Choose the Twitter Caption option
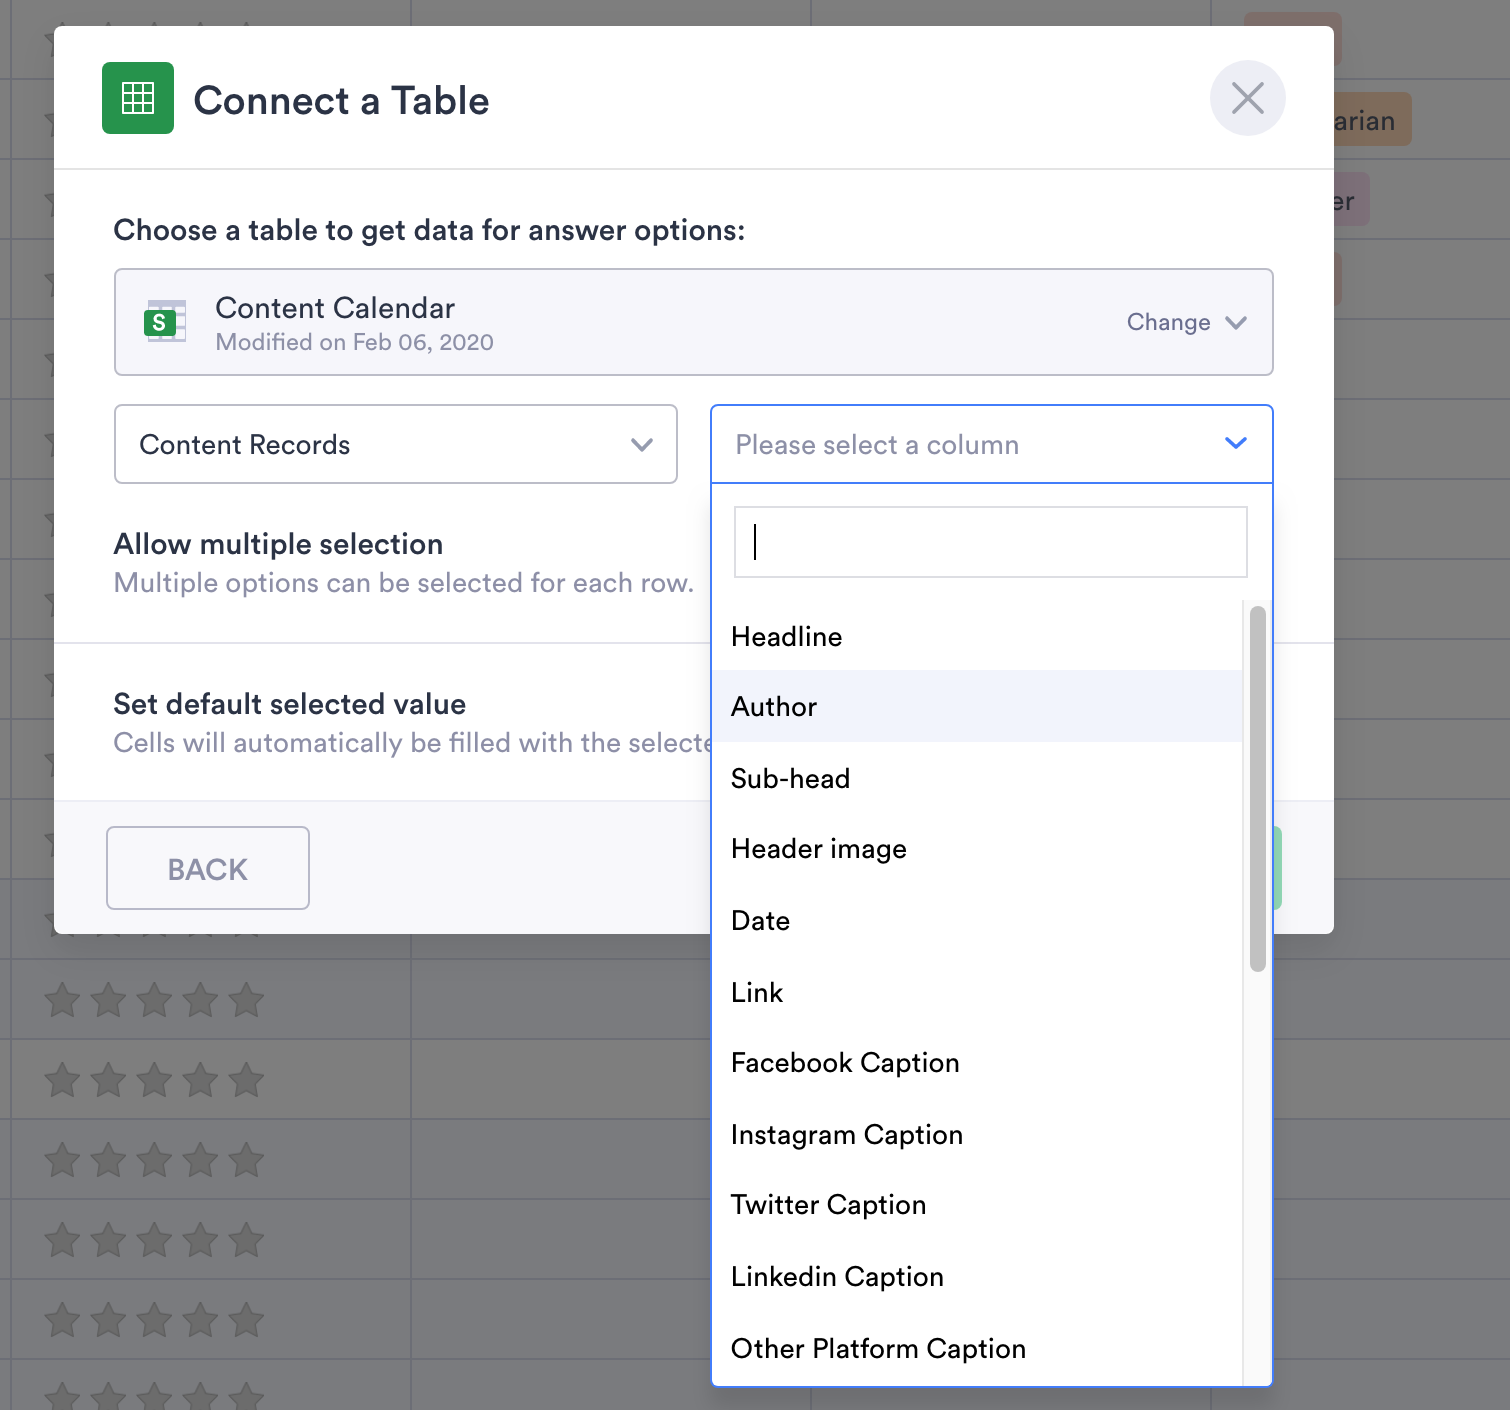 click(828, 1205)
